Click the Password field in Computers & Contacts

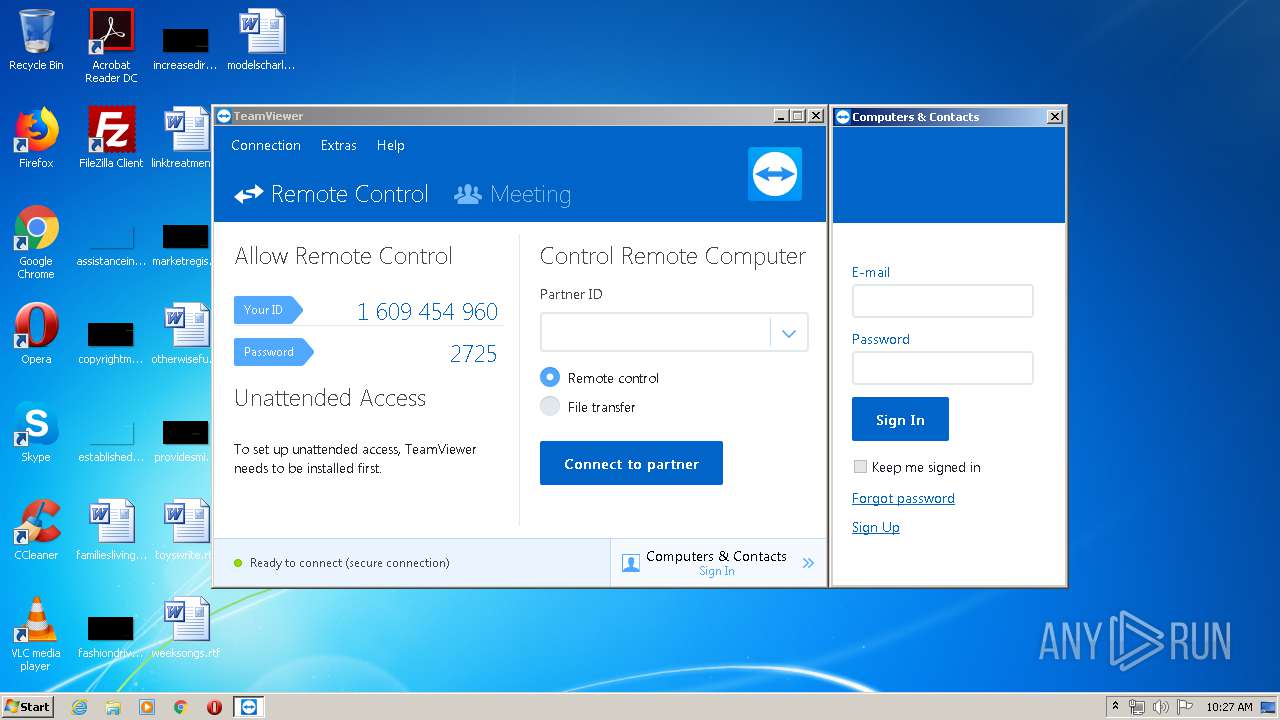click(x=942, y=368)
